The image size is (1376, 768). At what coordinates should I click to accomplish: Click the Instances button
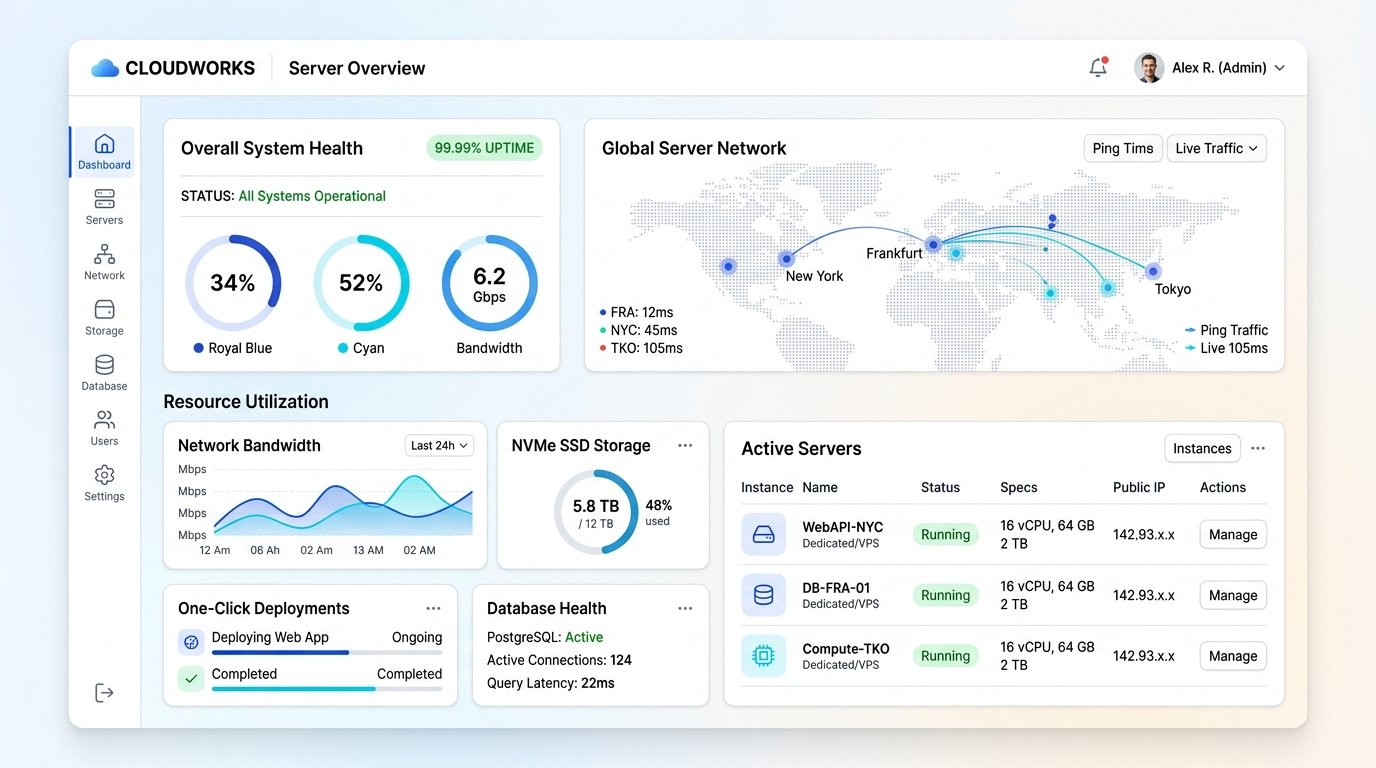pos(1202,448)
